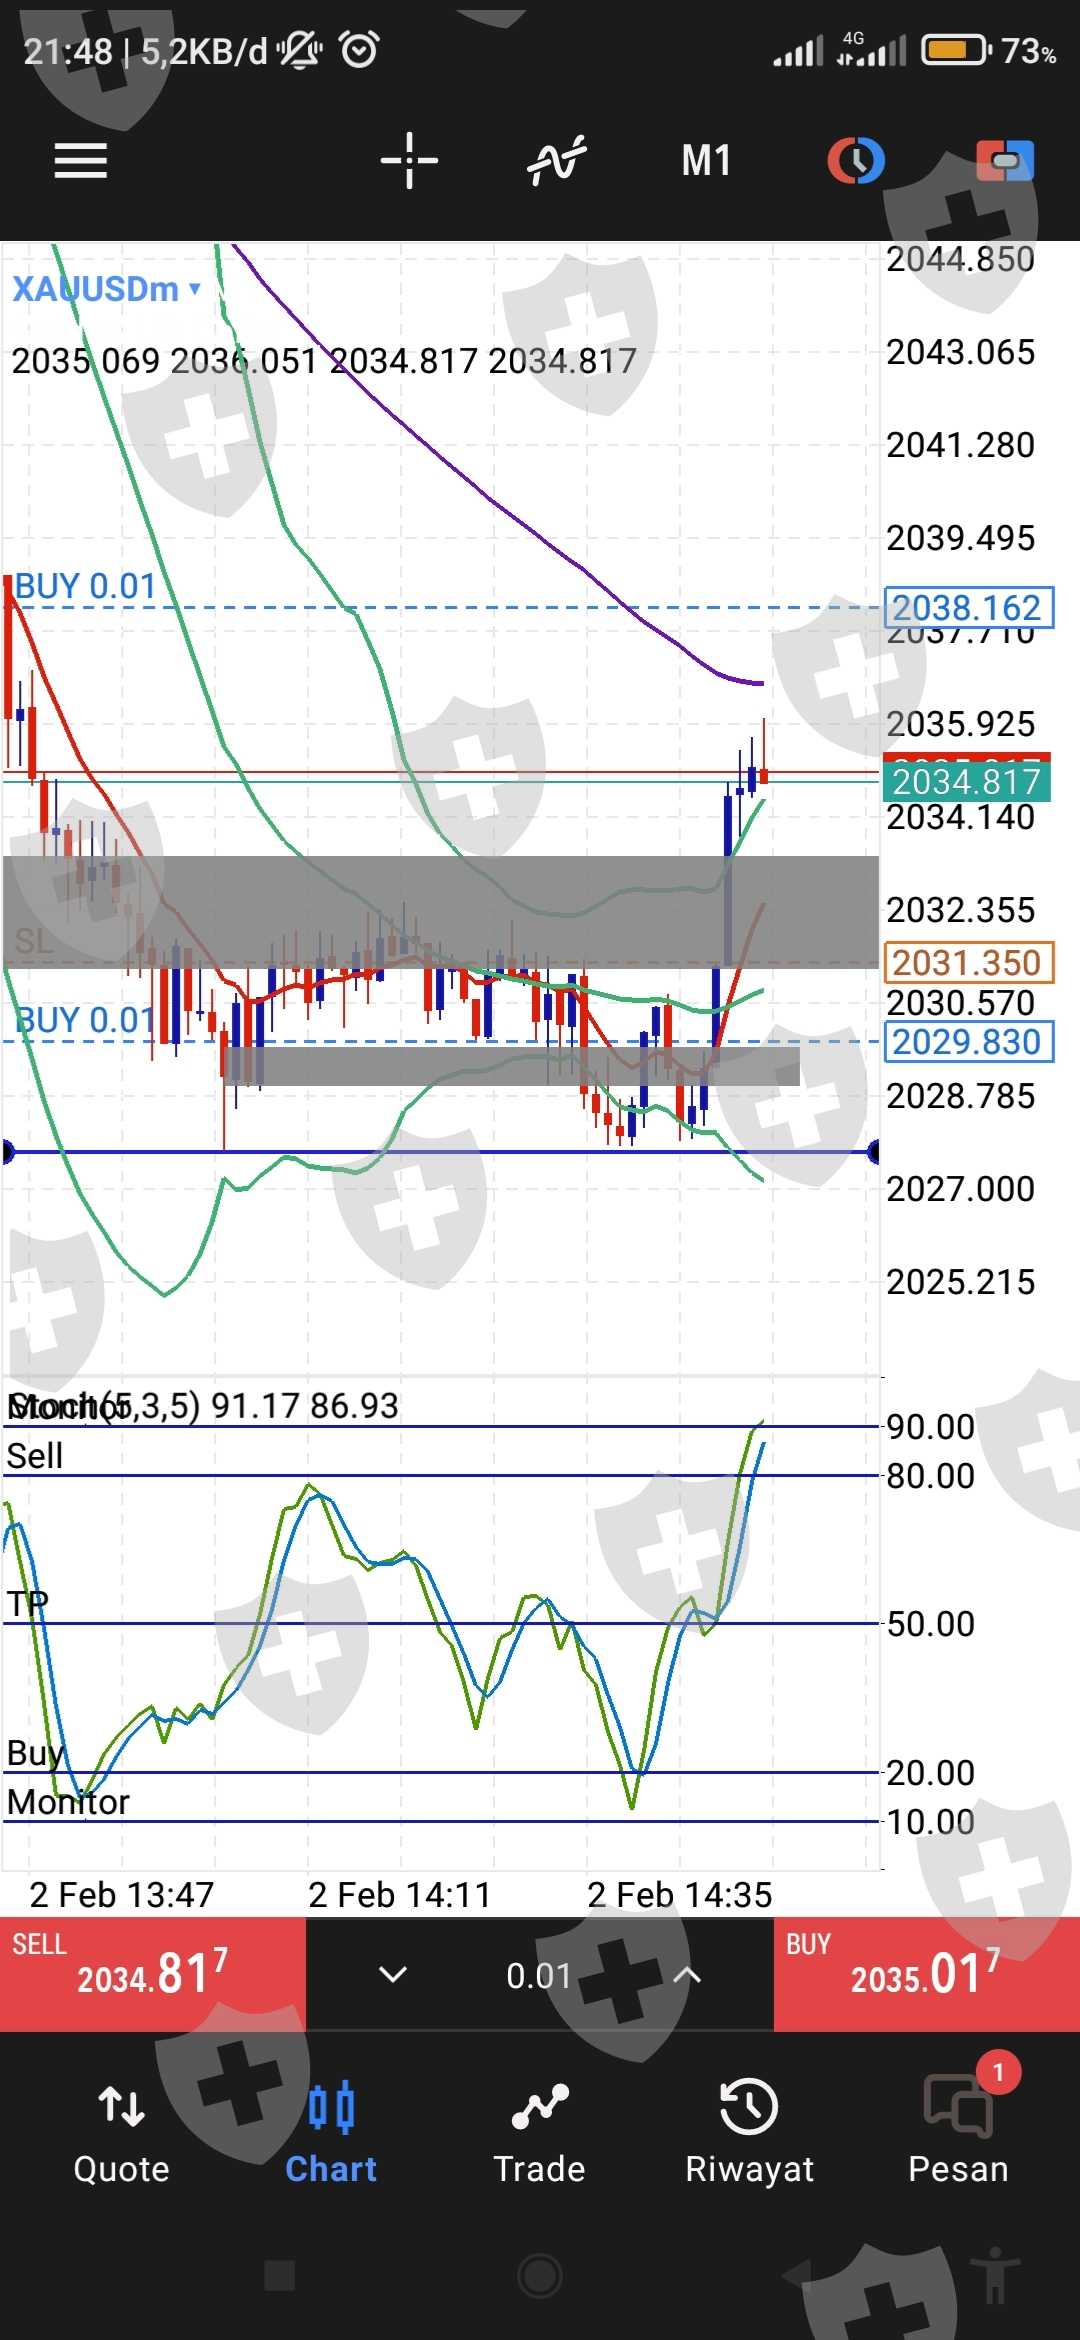Expand the XAUUSDm symbol selector
This screenshot has height=2340, width=1080.
pyautogui.click(x=106, y=289)
